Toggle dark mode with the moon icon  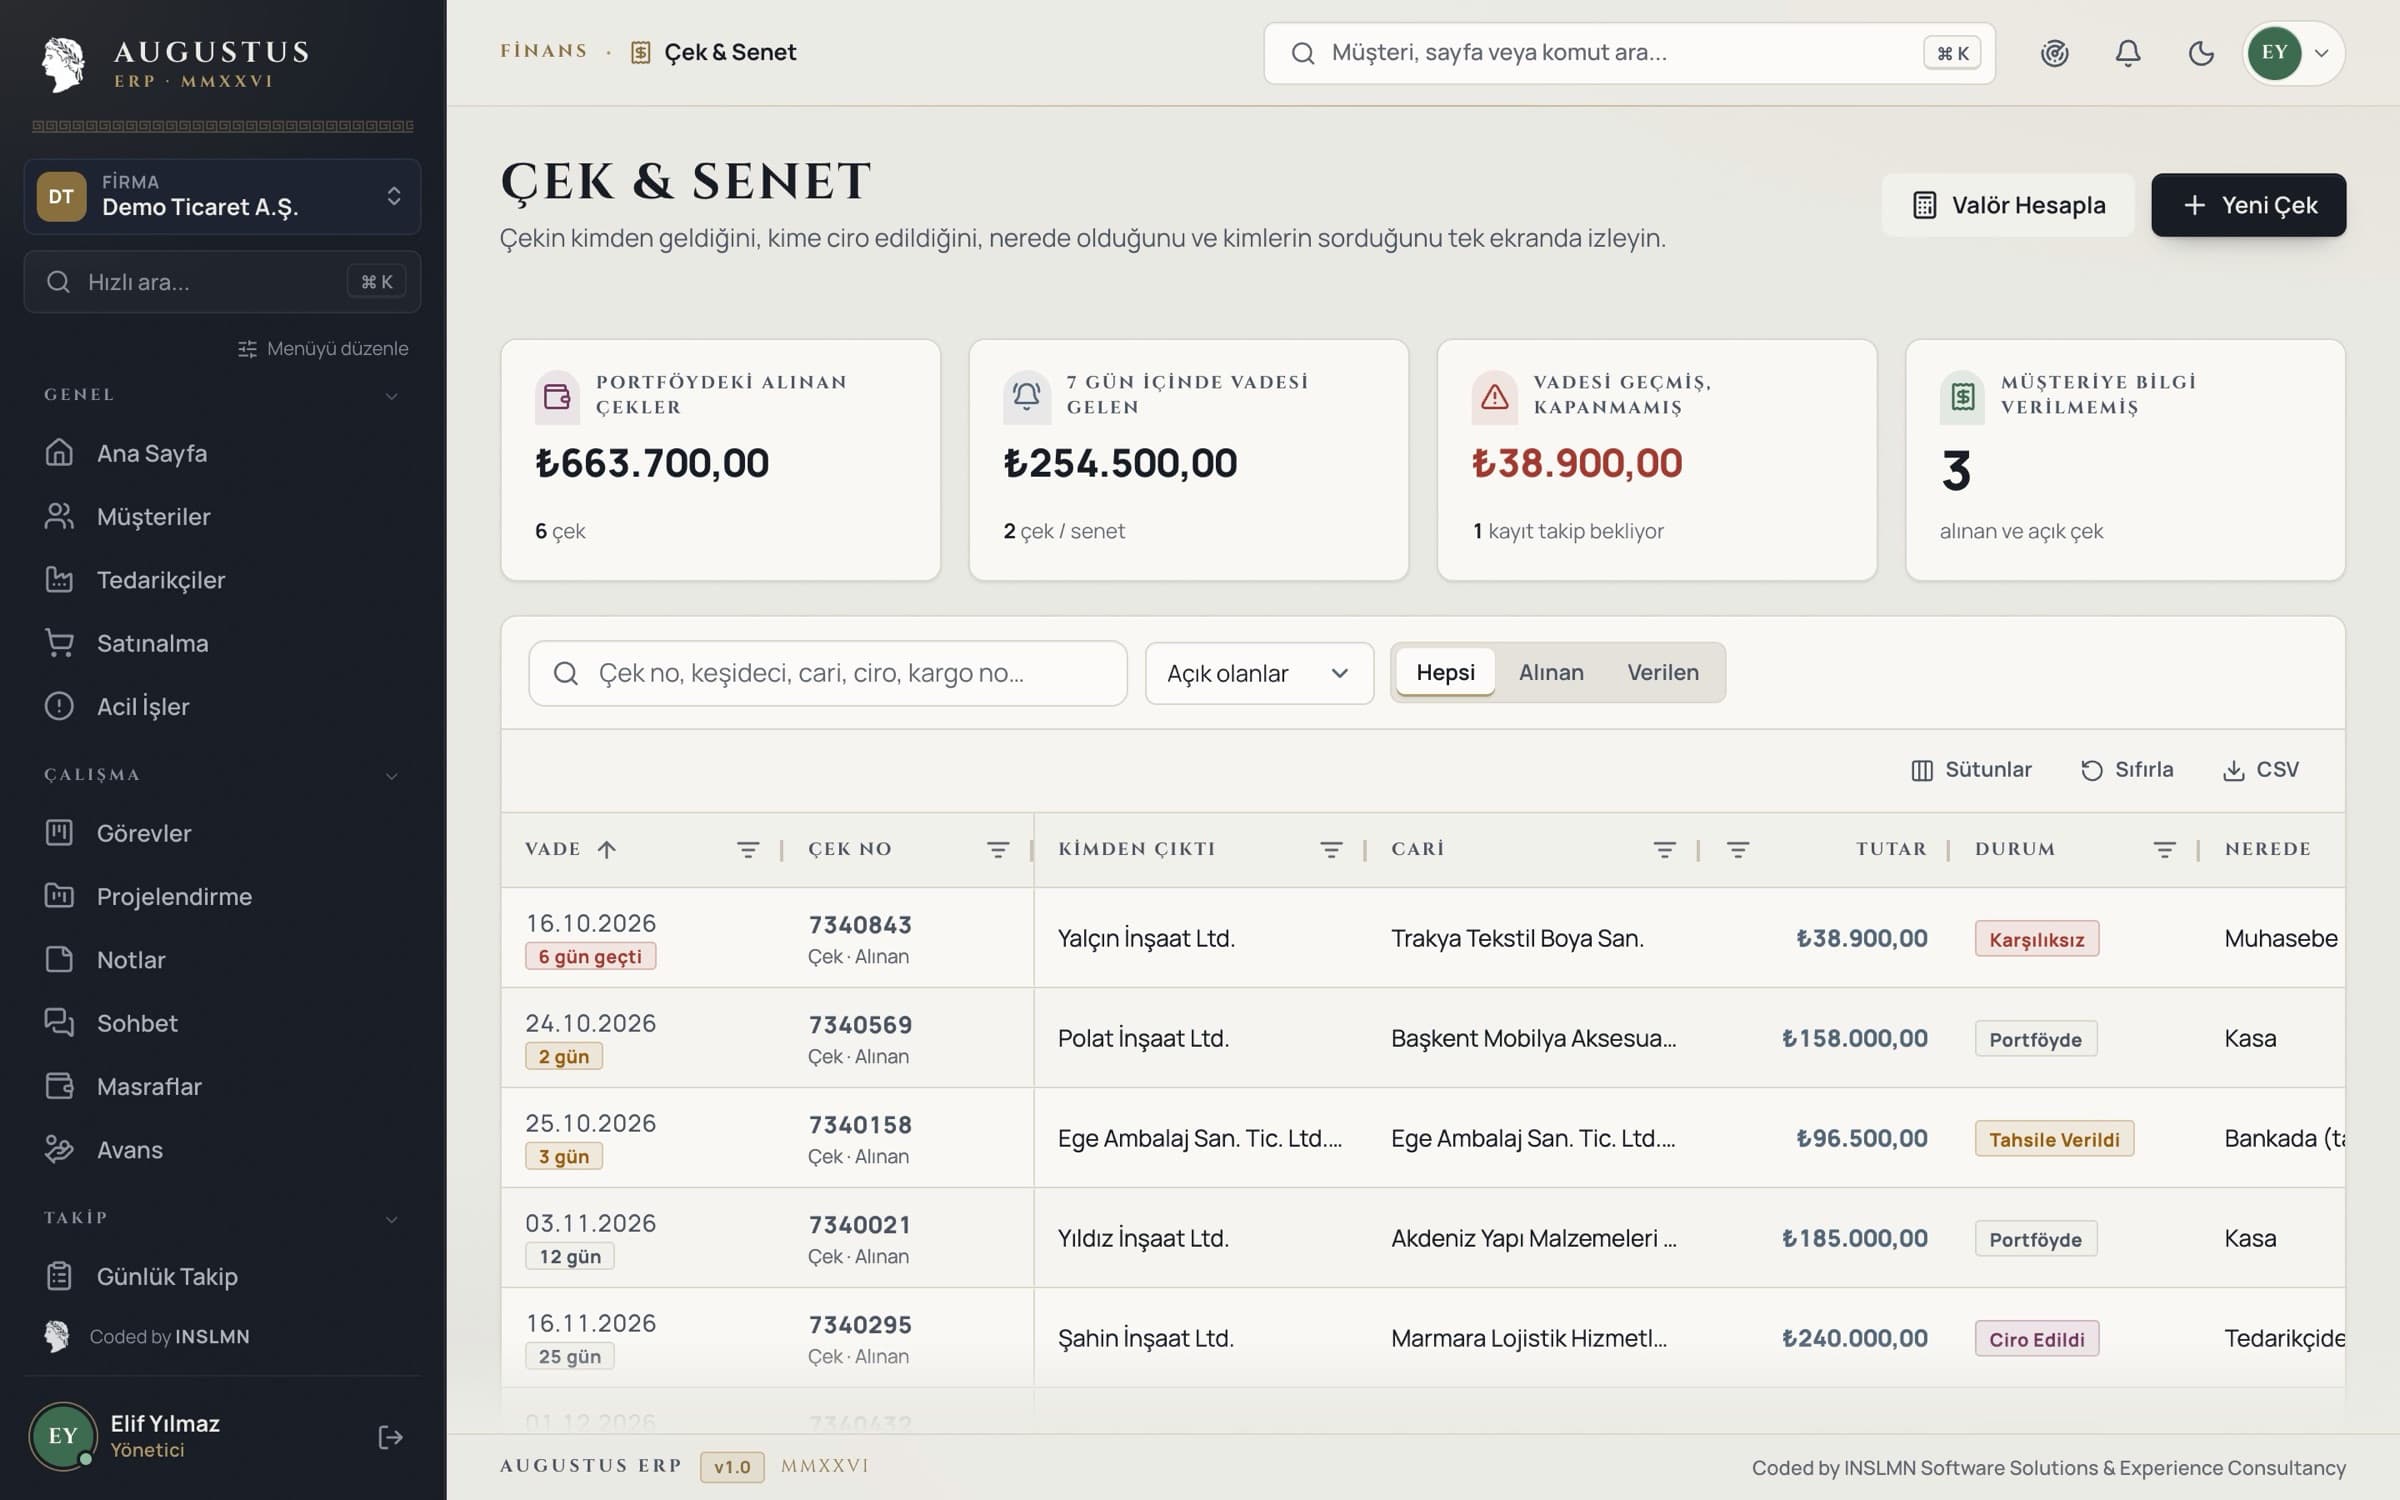(2200, 53)
